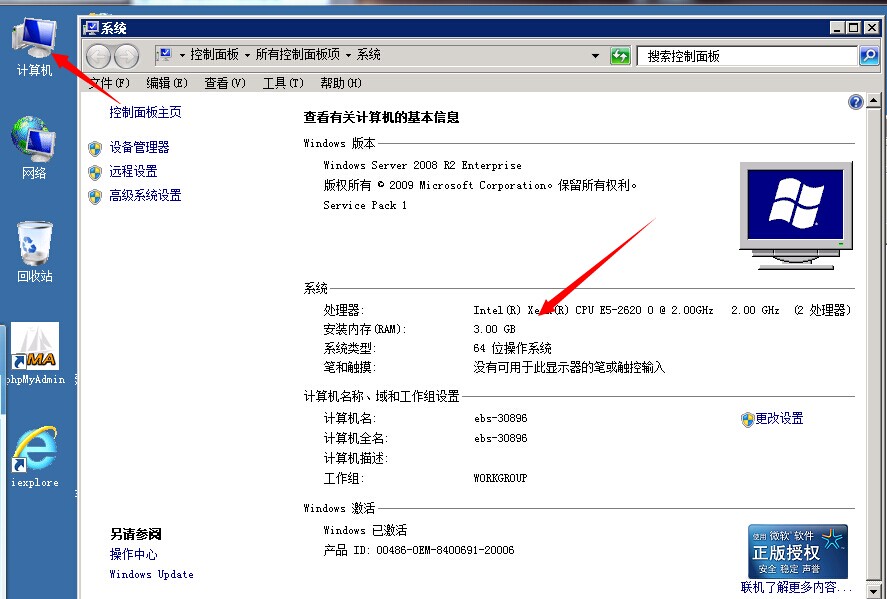Screen dimensions: 887x599
Task: Click the 查看有关计算机的基本信息 heading
Action: 381,118
